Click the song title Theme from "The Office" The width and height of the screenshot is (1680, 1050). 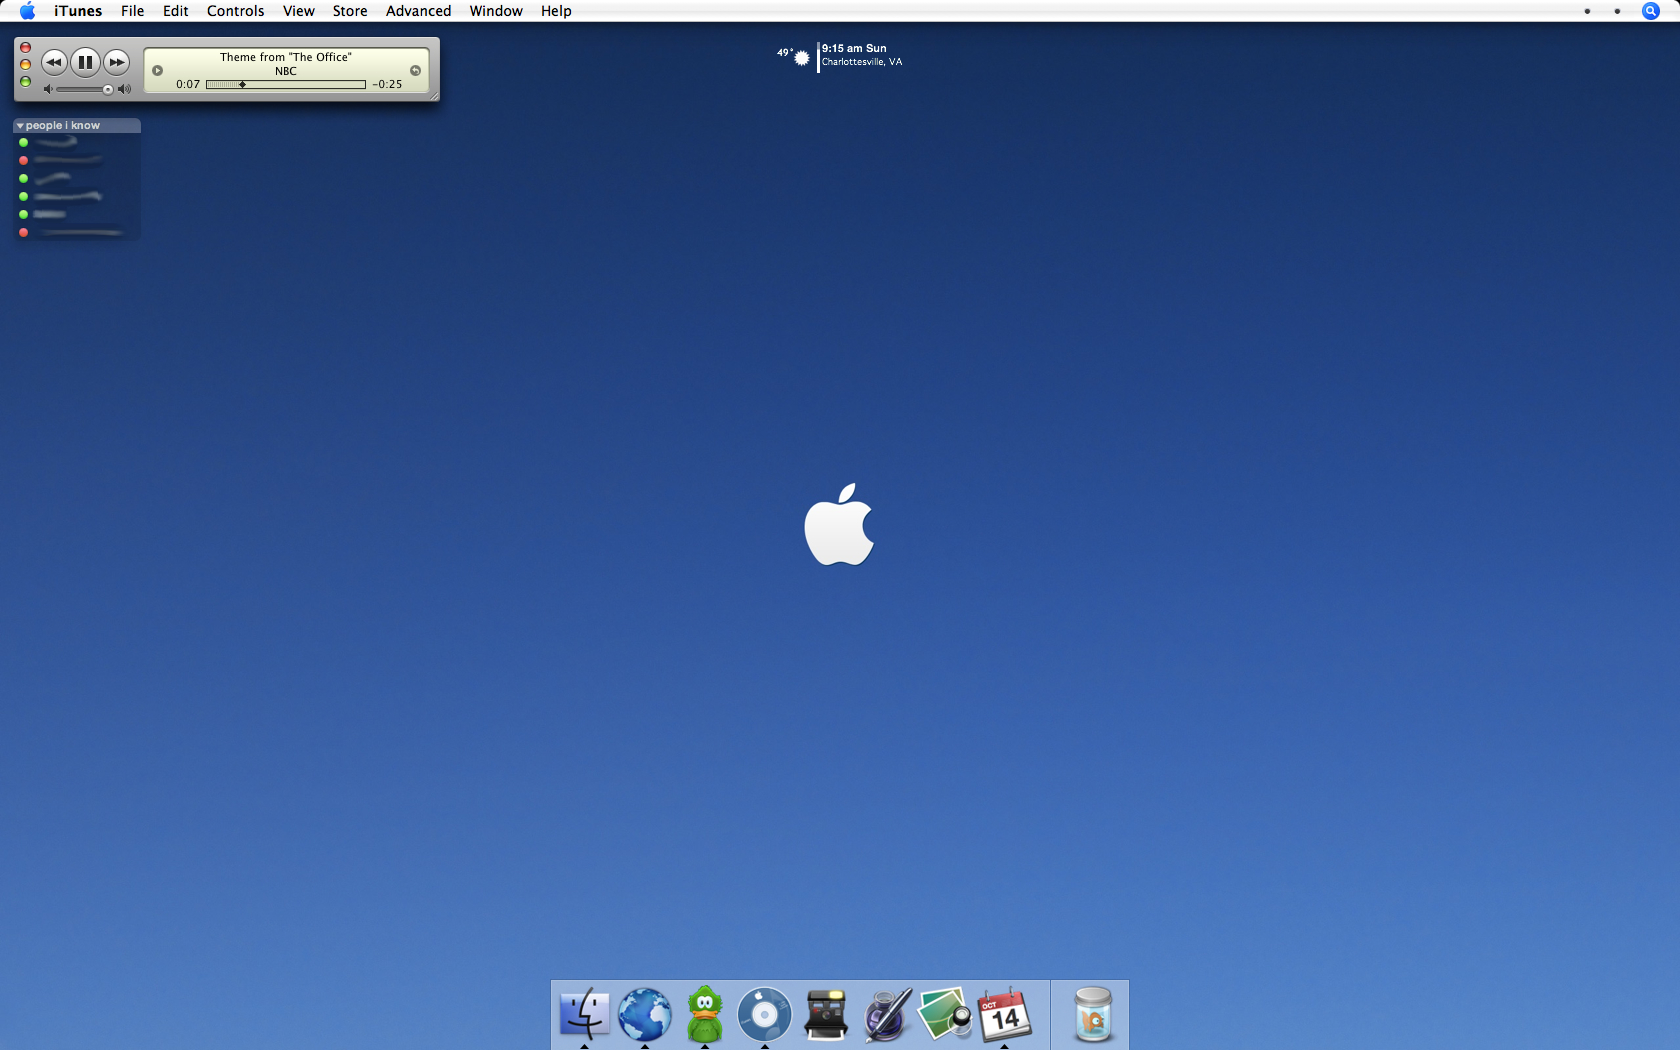286,57
